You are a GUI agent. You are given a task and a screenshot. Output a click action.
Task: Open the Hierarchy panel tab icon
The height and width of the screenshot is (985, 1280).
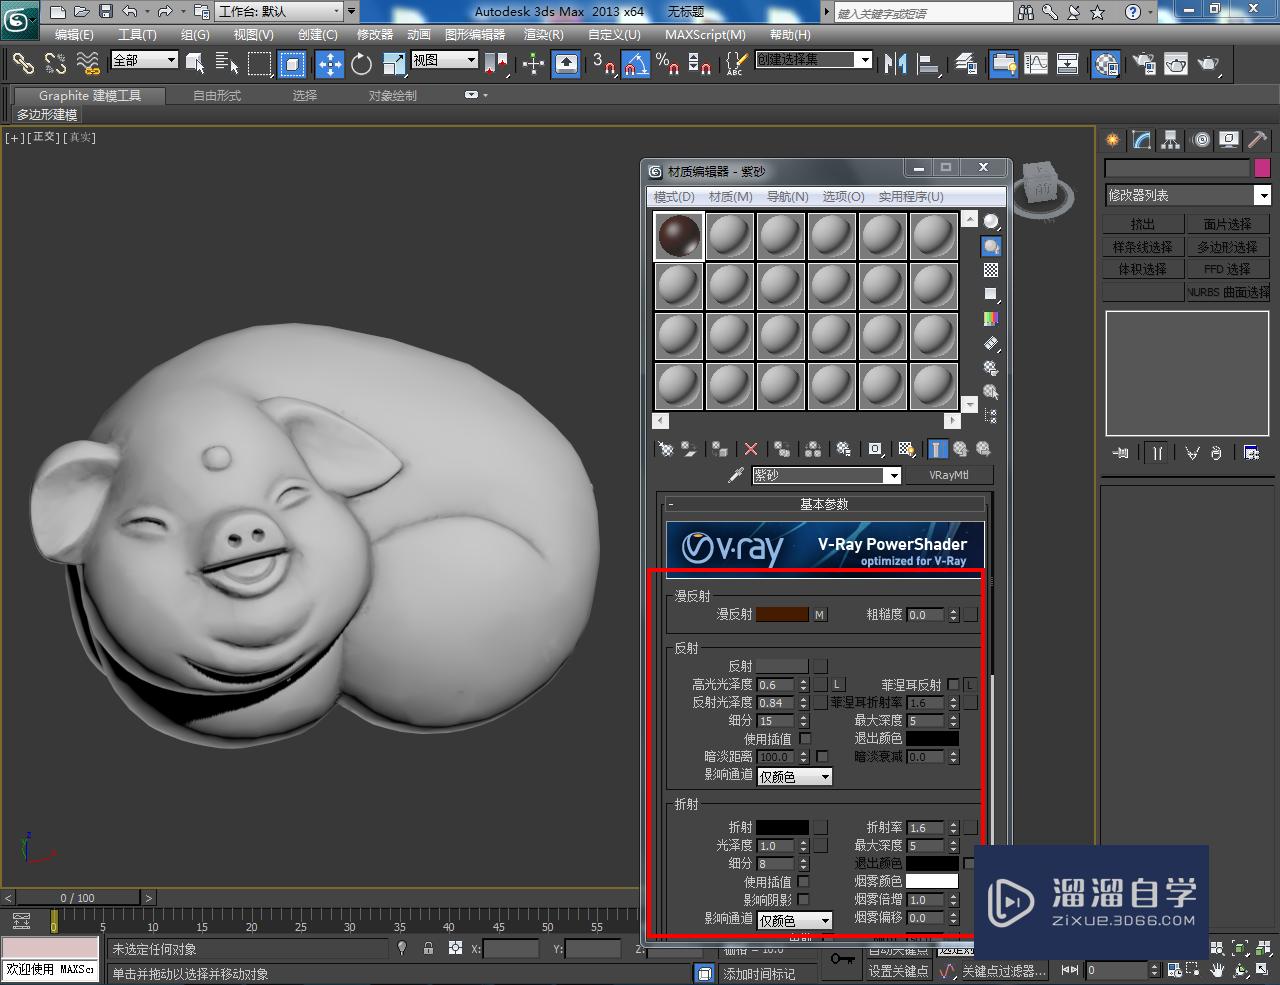tap(1170, 140)
